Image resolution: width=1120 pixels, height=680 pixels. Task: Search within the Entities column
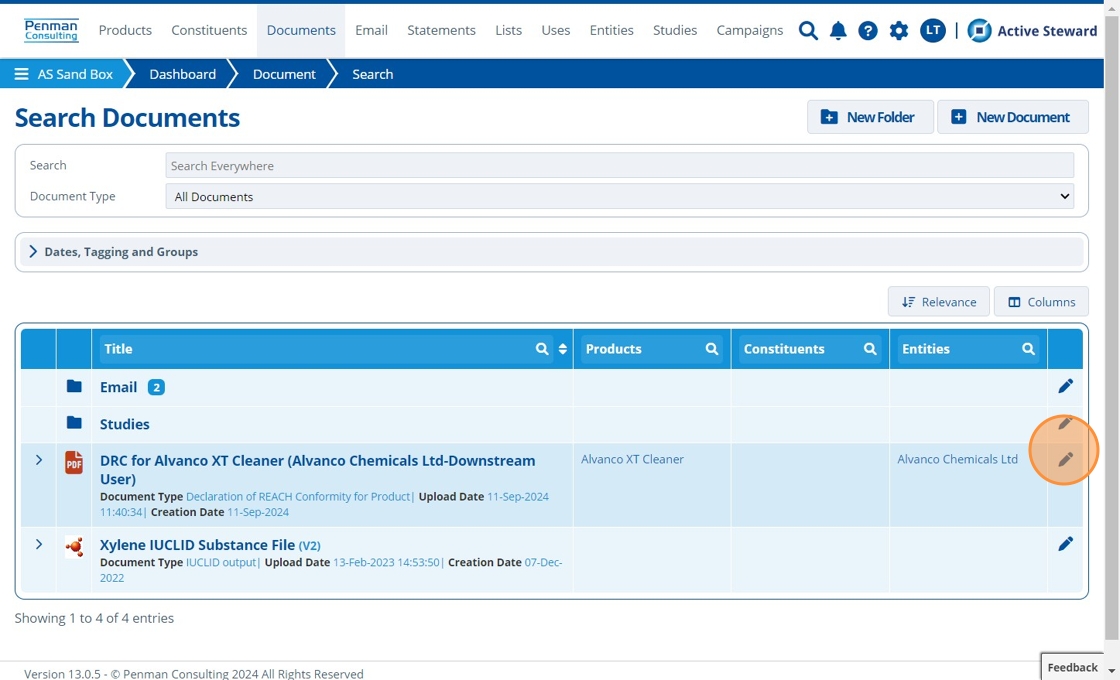(1028, 349)
